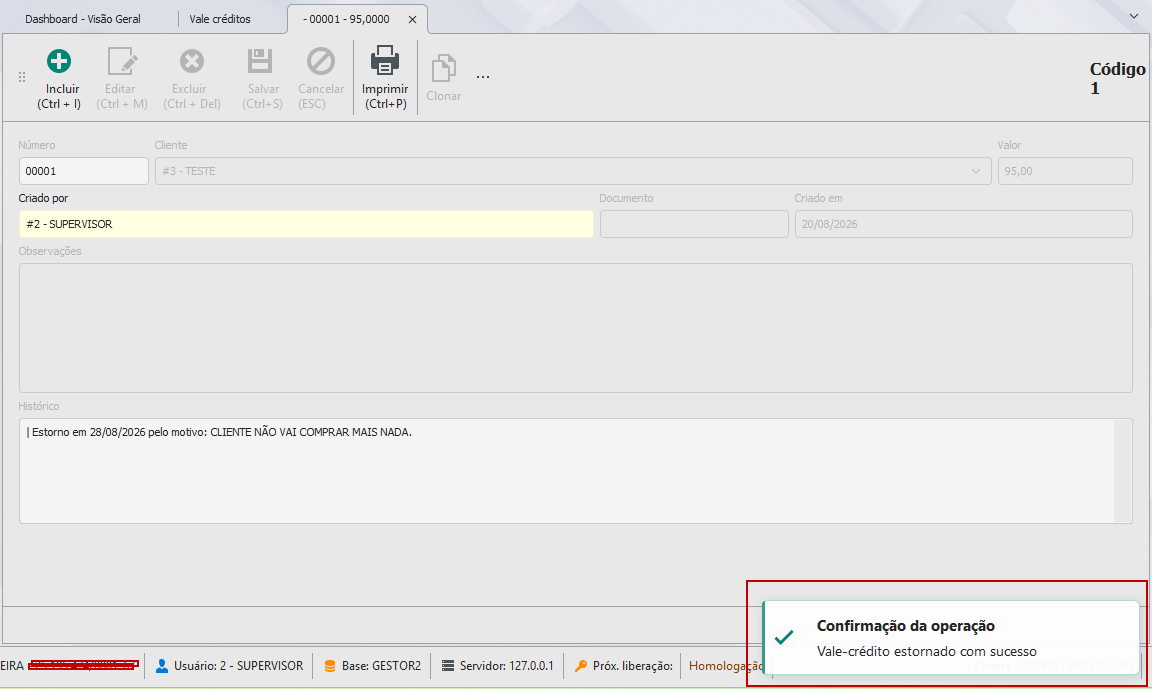Viewport: 1152px width, 689px height.
Task: Click inside the Observações text area
Action: [x=575, y=328]
